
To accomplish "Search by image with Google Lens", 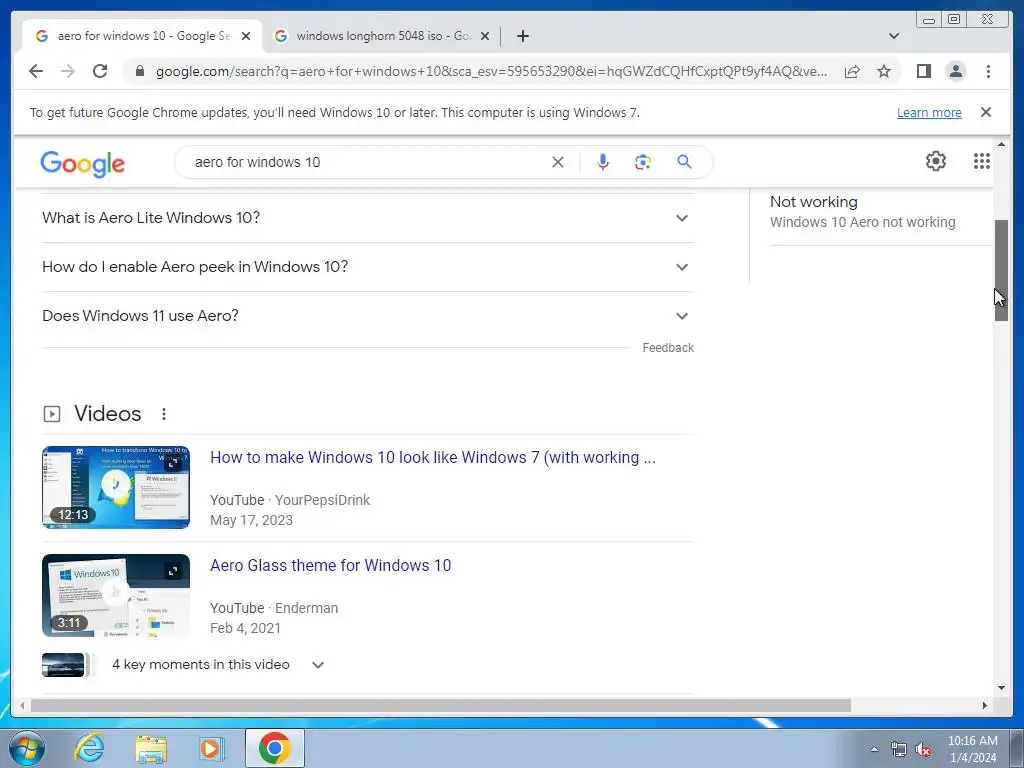I will 643,162.
